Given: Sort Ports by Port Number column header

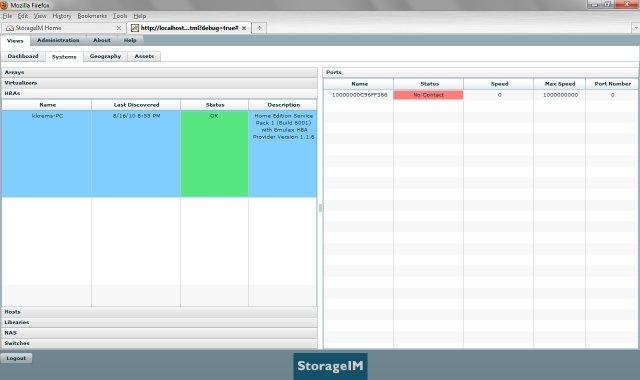Looking at the screenshot, I should (x=612, y=84).
